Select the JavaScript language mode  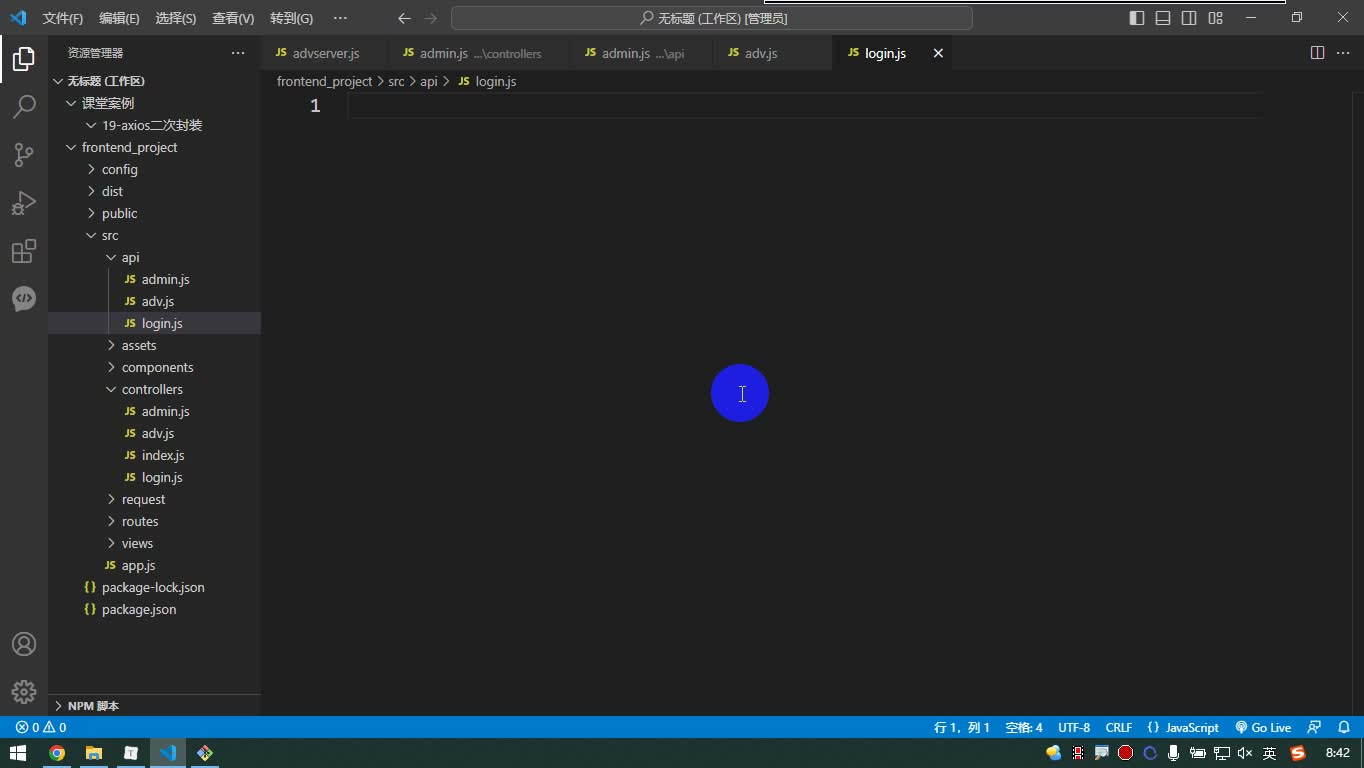1183,727
